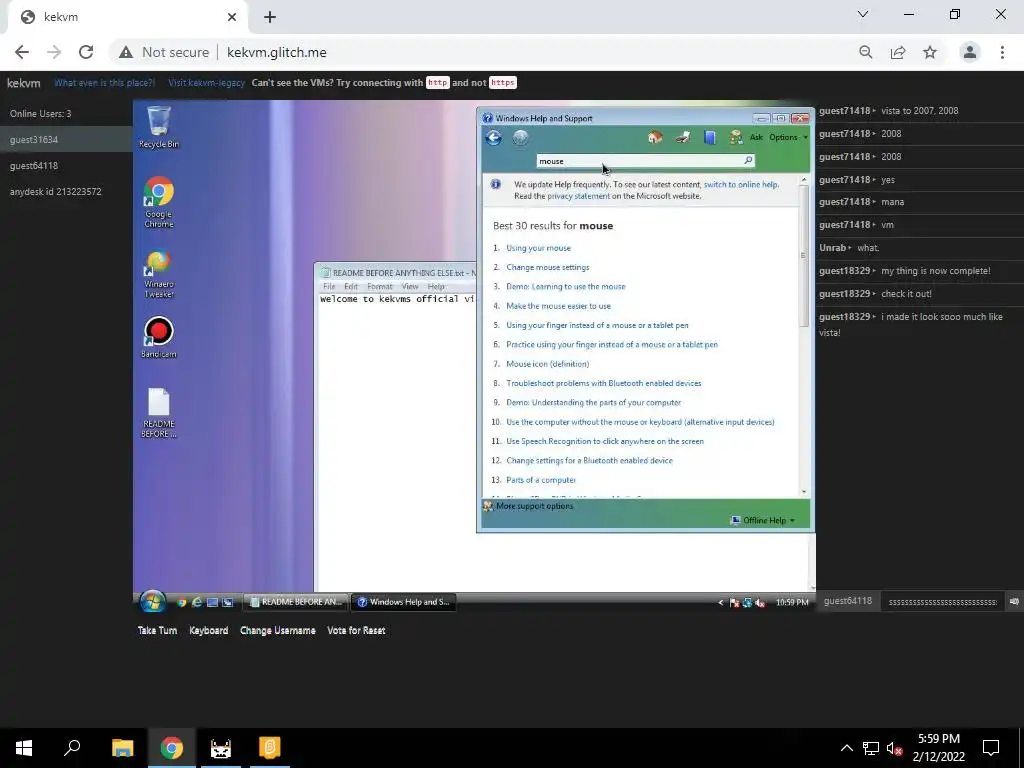
Task: Click the chat message input box
Action: [x=942, y=601]
